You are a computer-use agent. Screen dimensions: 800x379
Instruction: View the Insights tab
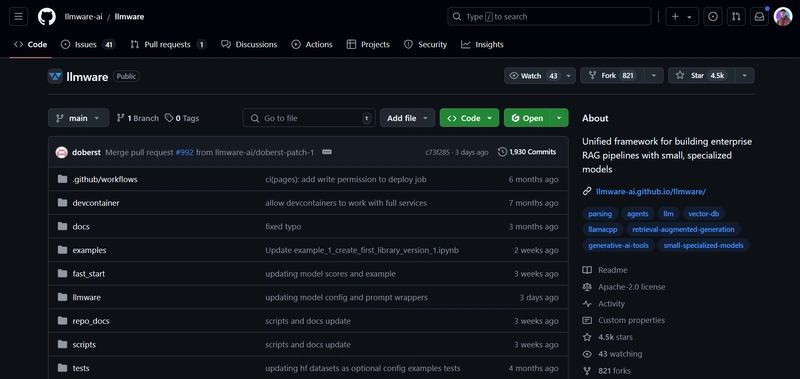tap(482, 44)
